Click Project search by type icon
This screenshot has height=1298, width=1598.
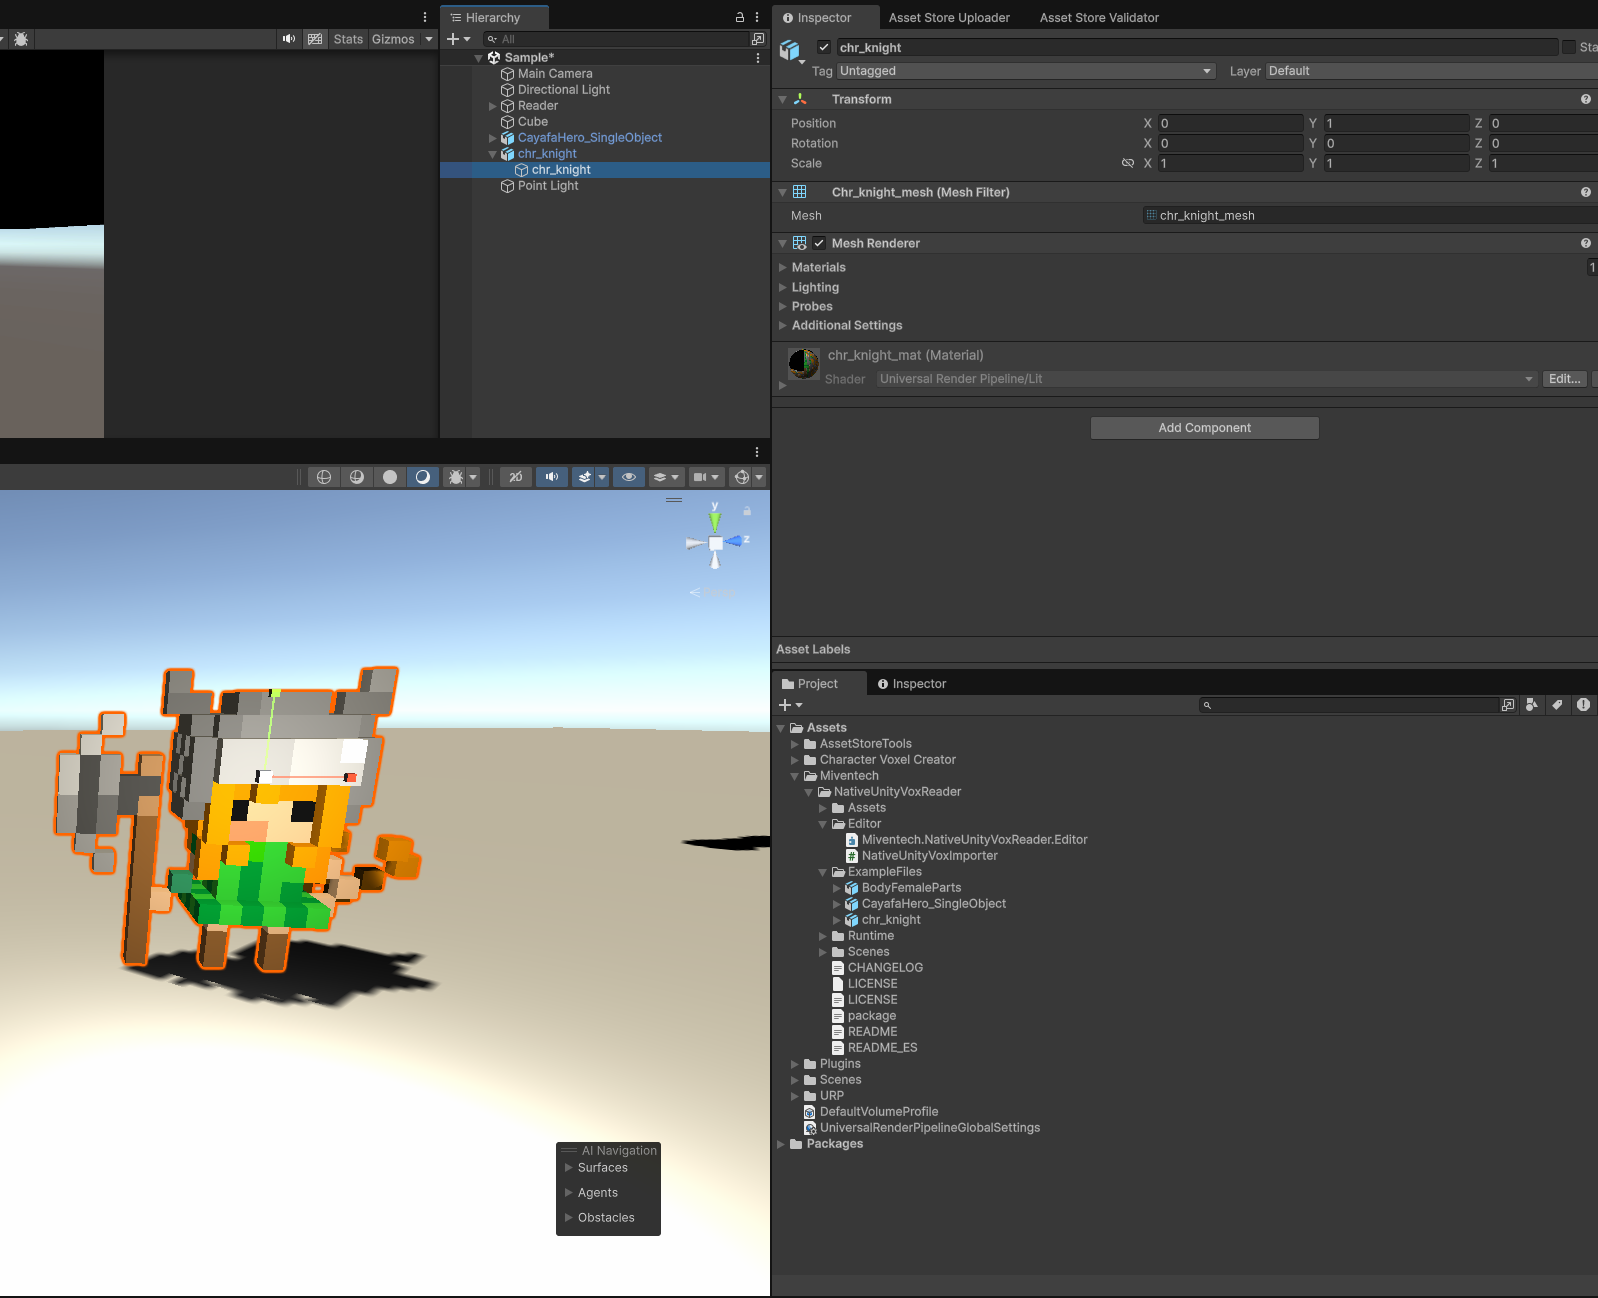point(1532,705)
